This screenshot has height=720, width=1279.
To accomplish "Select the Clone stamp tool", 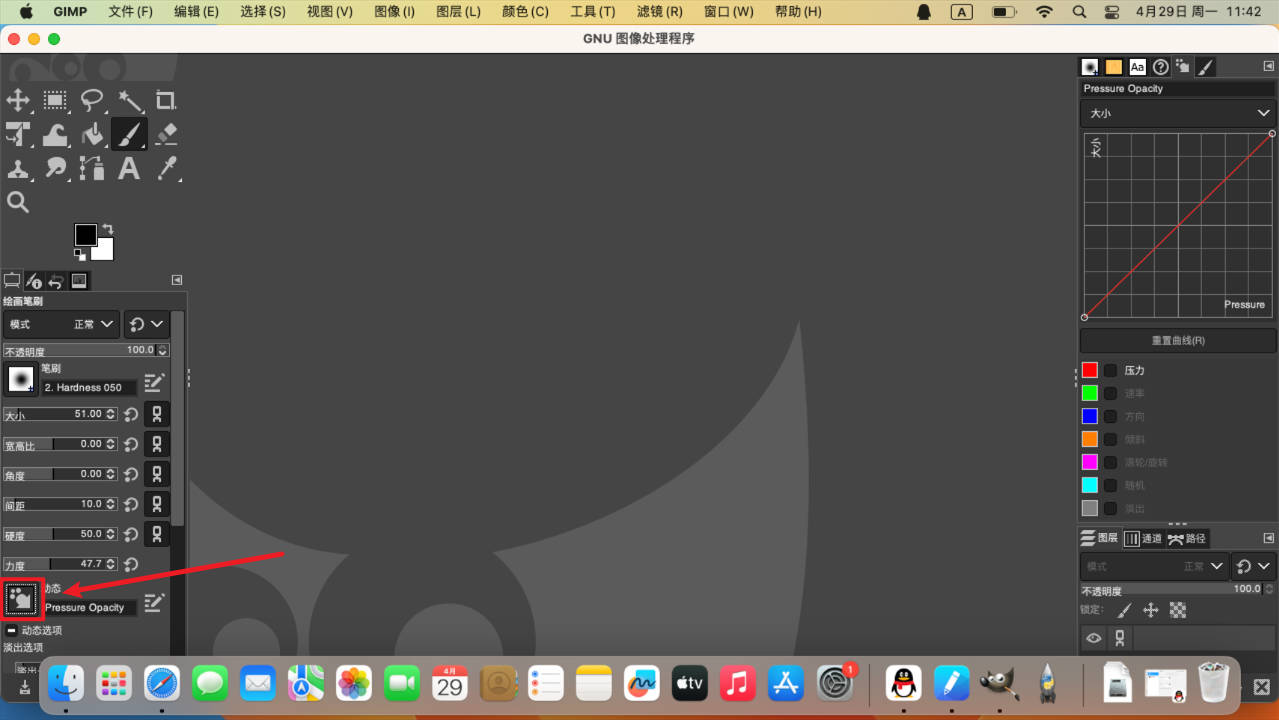I will click(x=18, y=168).
